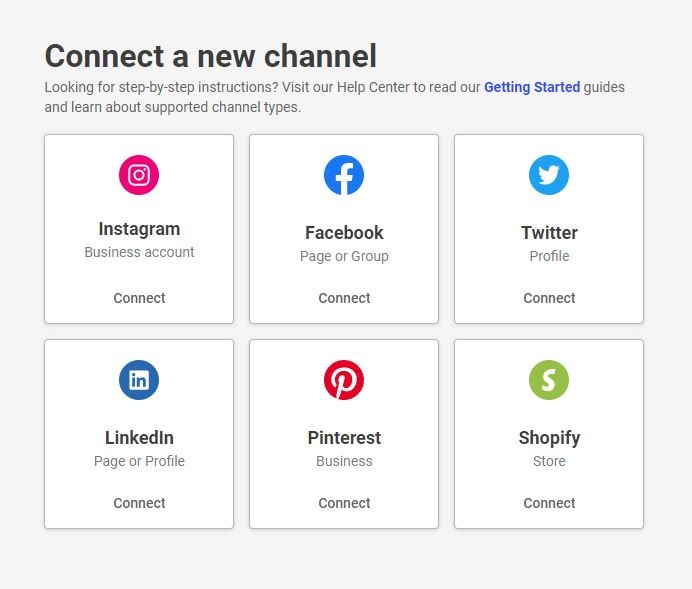Click the 'Profile' subtitle under Twitter
692x589 pixels.
549,256
